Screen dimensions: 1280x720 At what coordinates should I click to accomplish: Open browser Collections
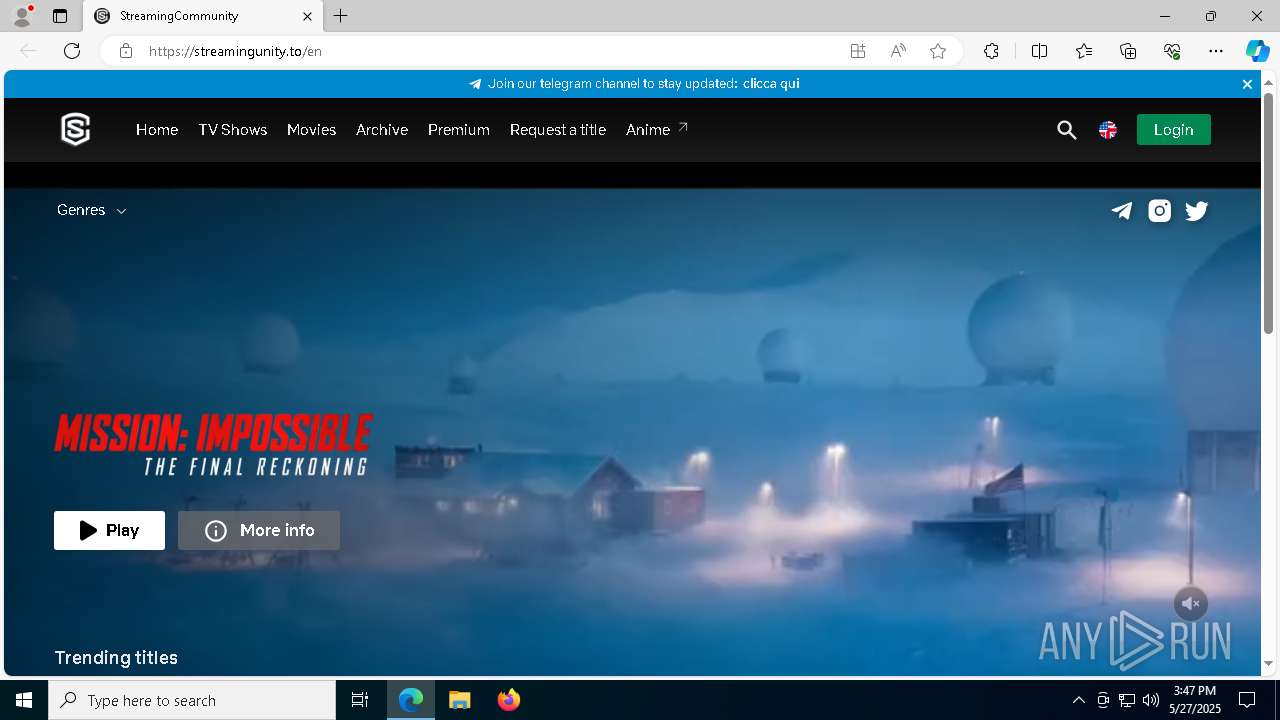coord(1128,51)
